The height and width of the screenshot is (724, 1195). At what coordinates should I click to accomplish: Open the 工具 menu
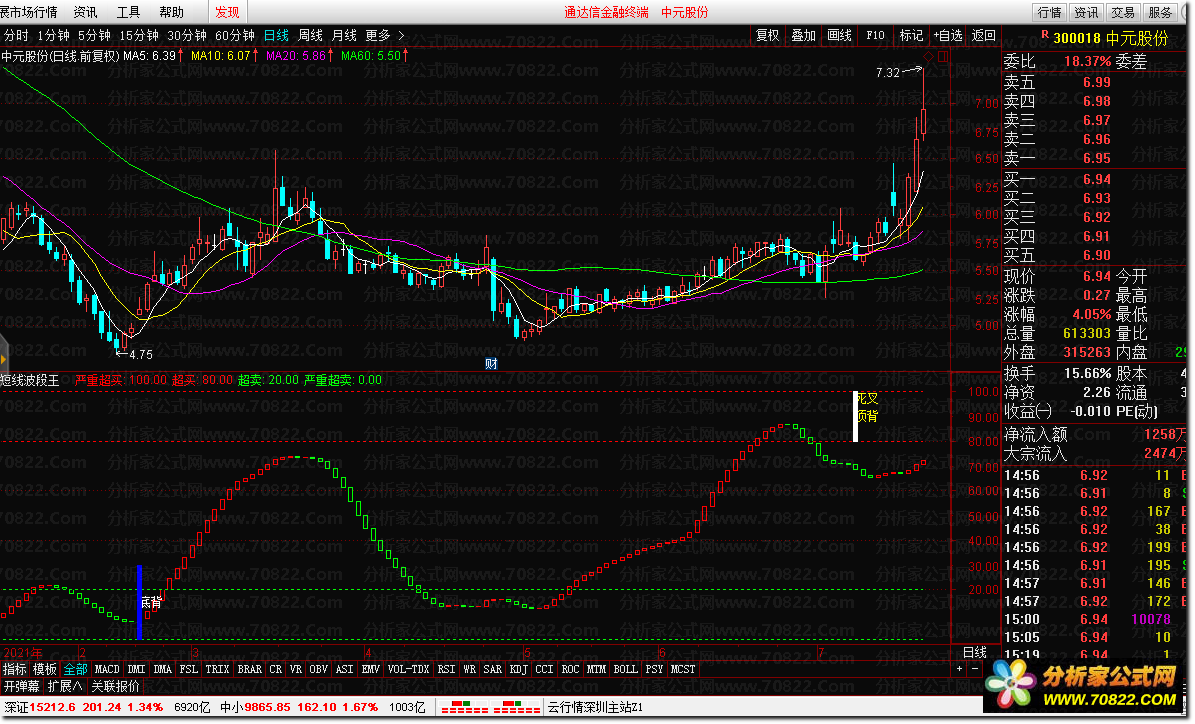(x=128, y=12)
